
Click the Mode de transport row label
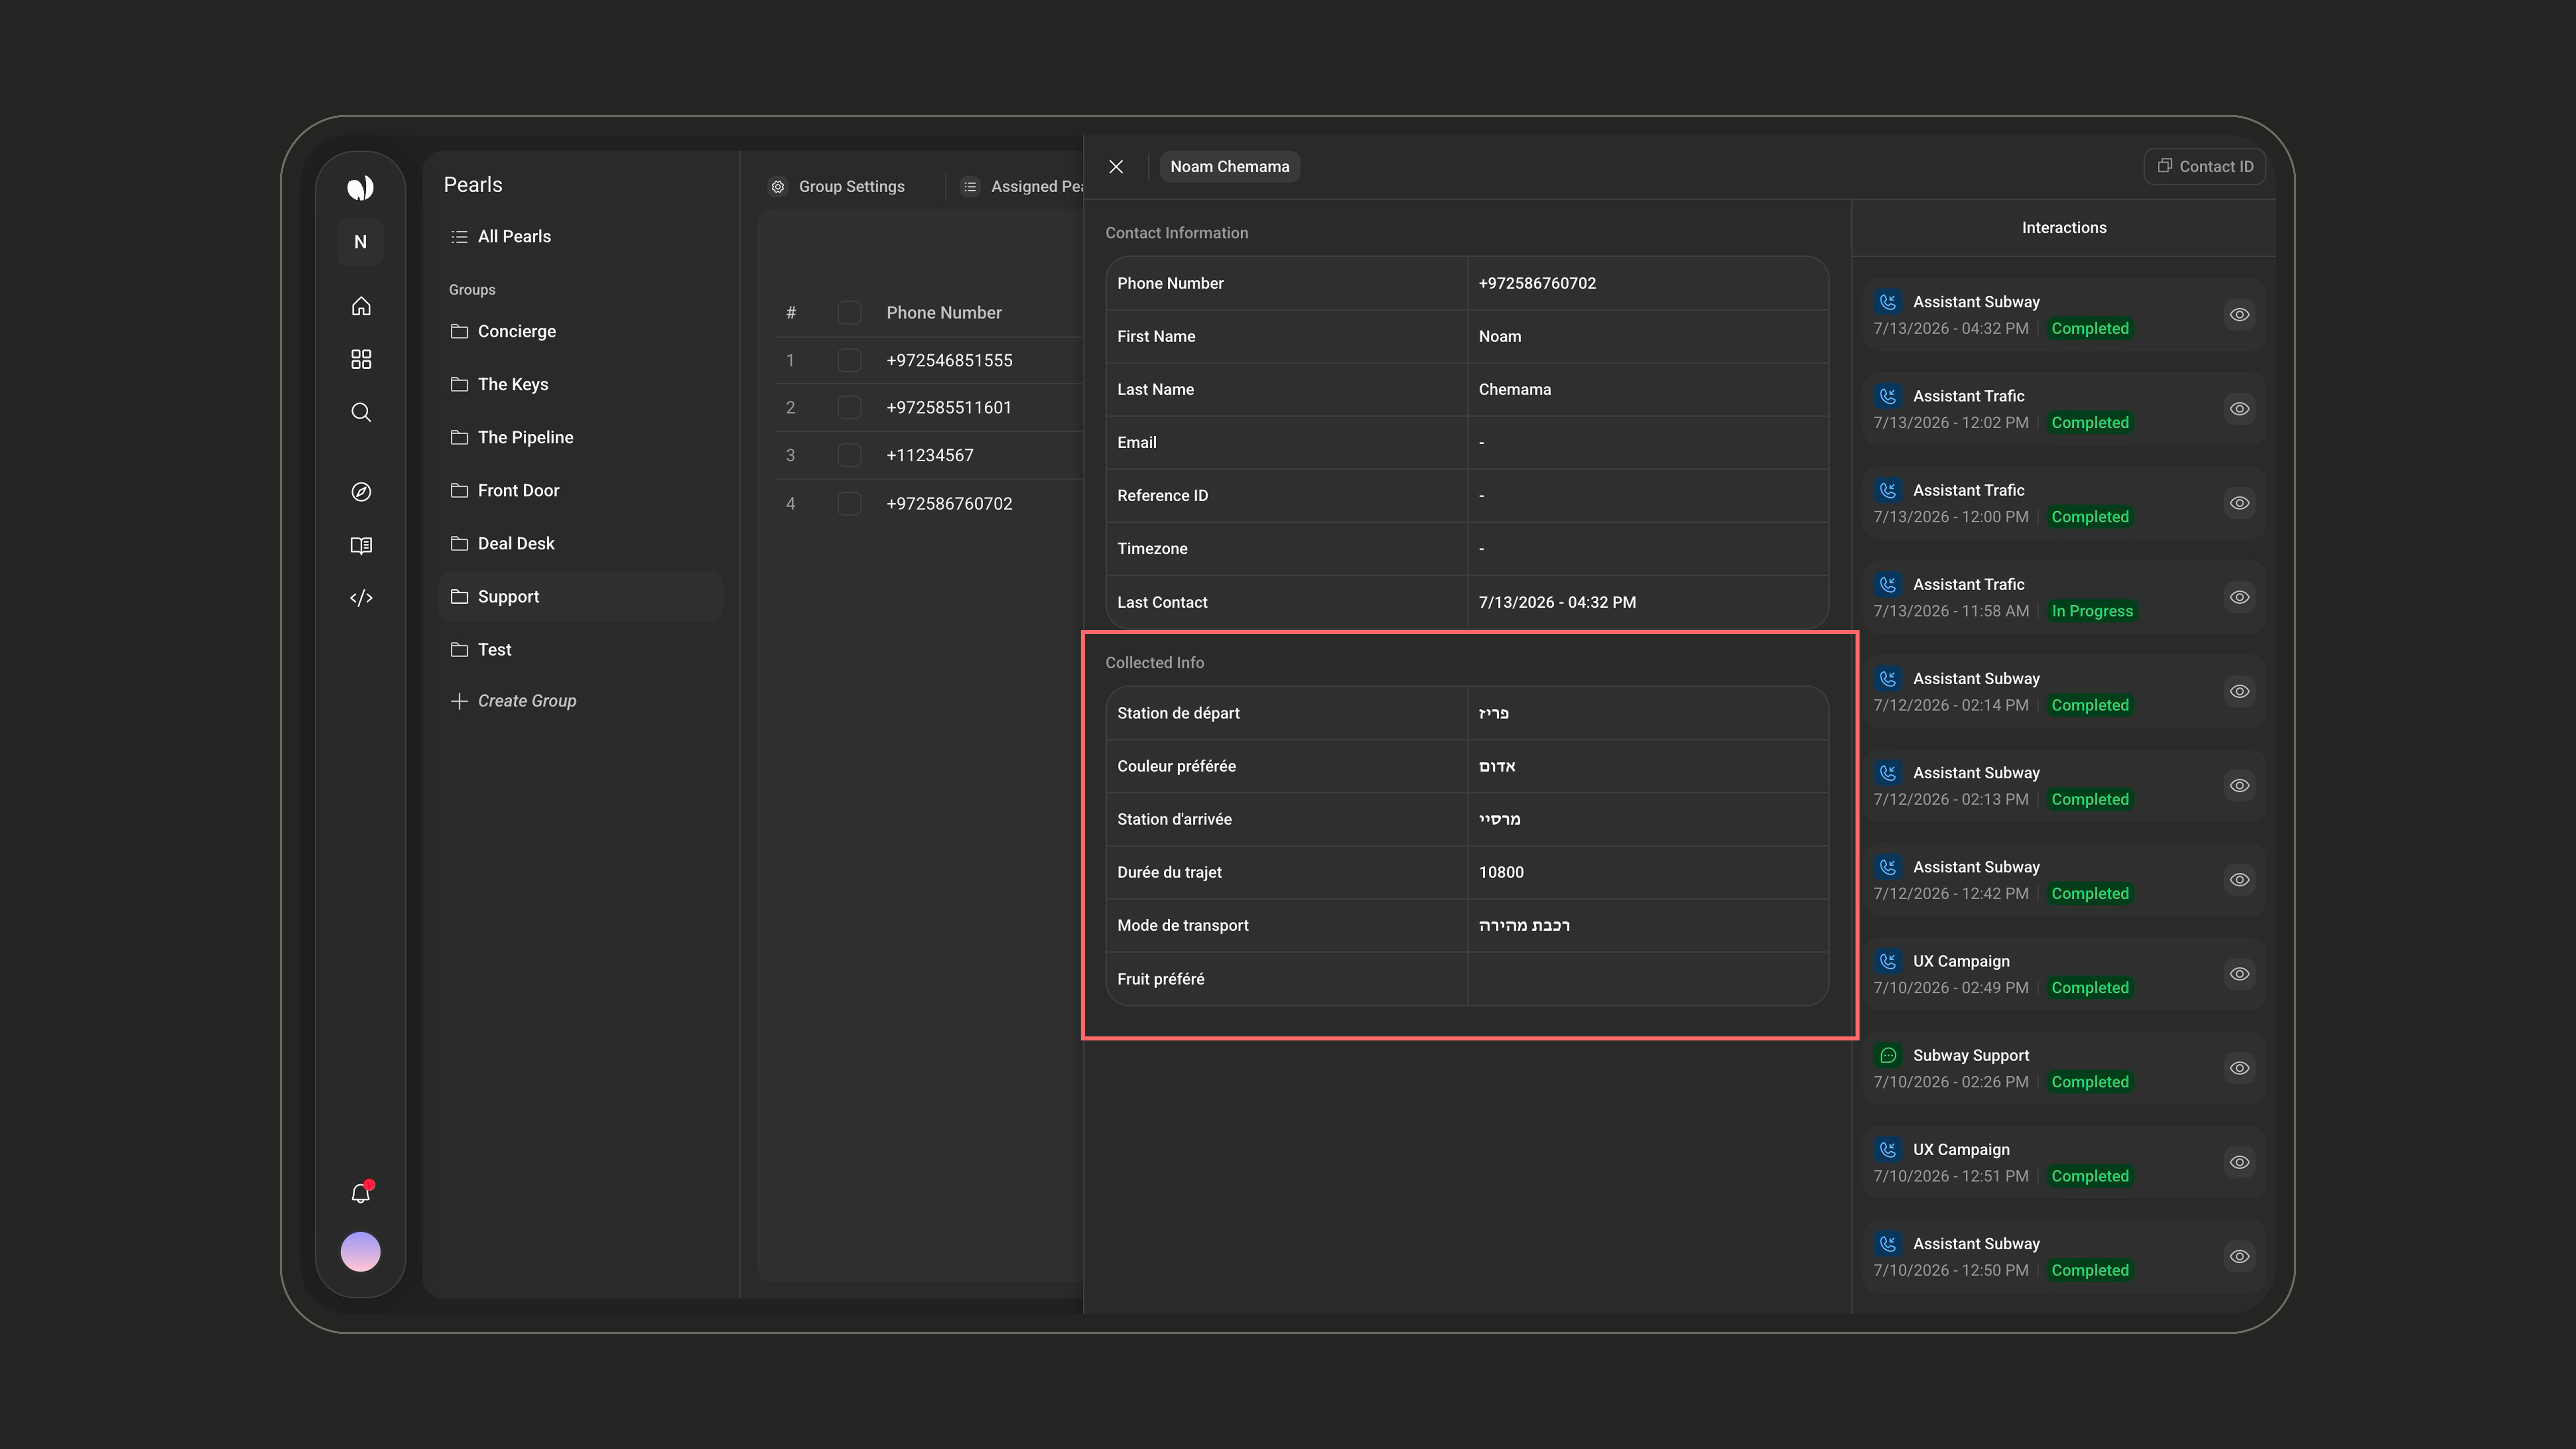click(1183, 925)
